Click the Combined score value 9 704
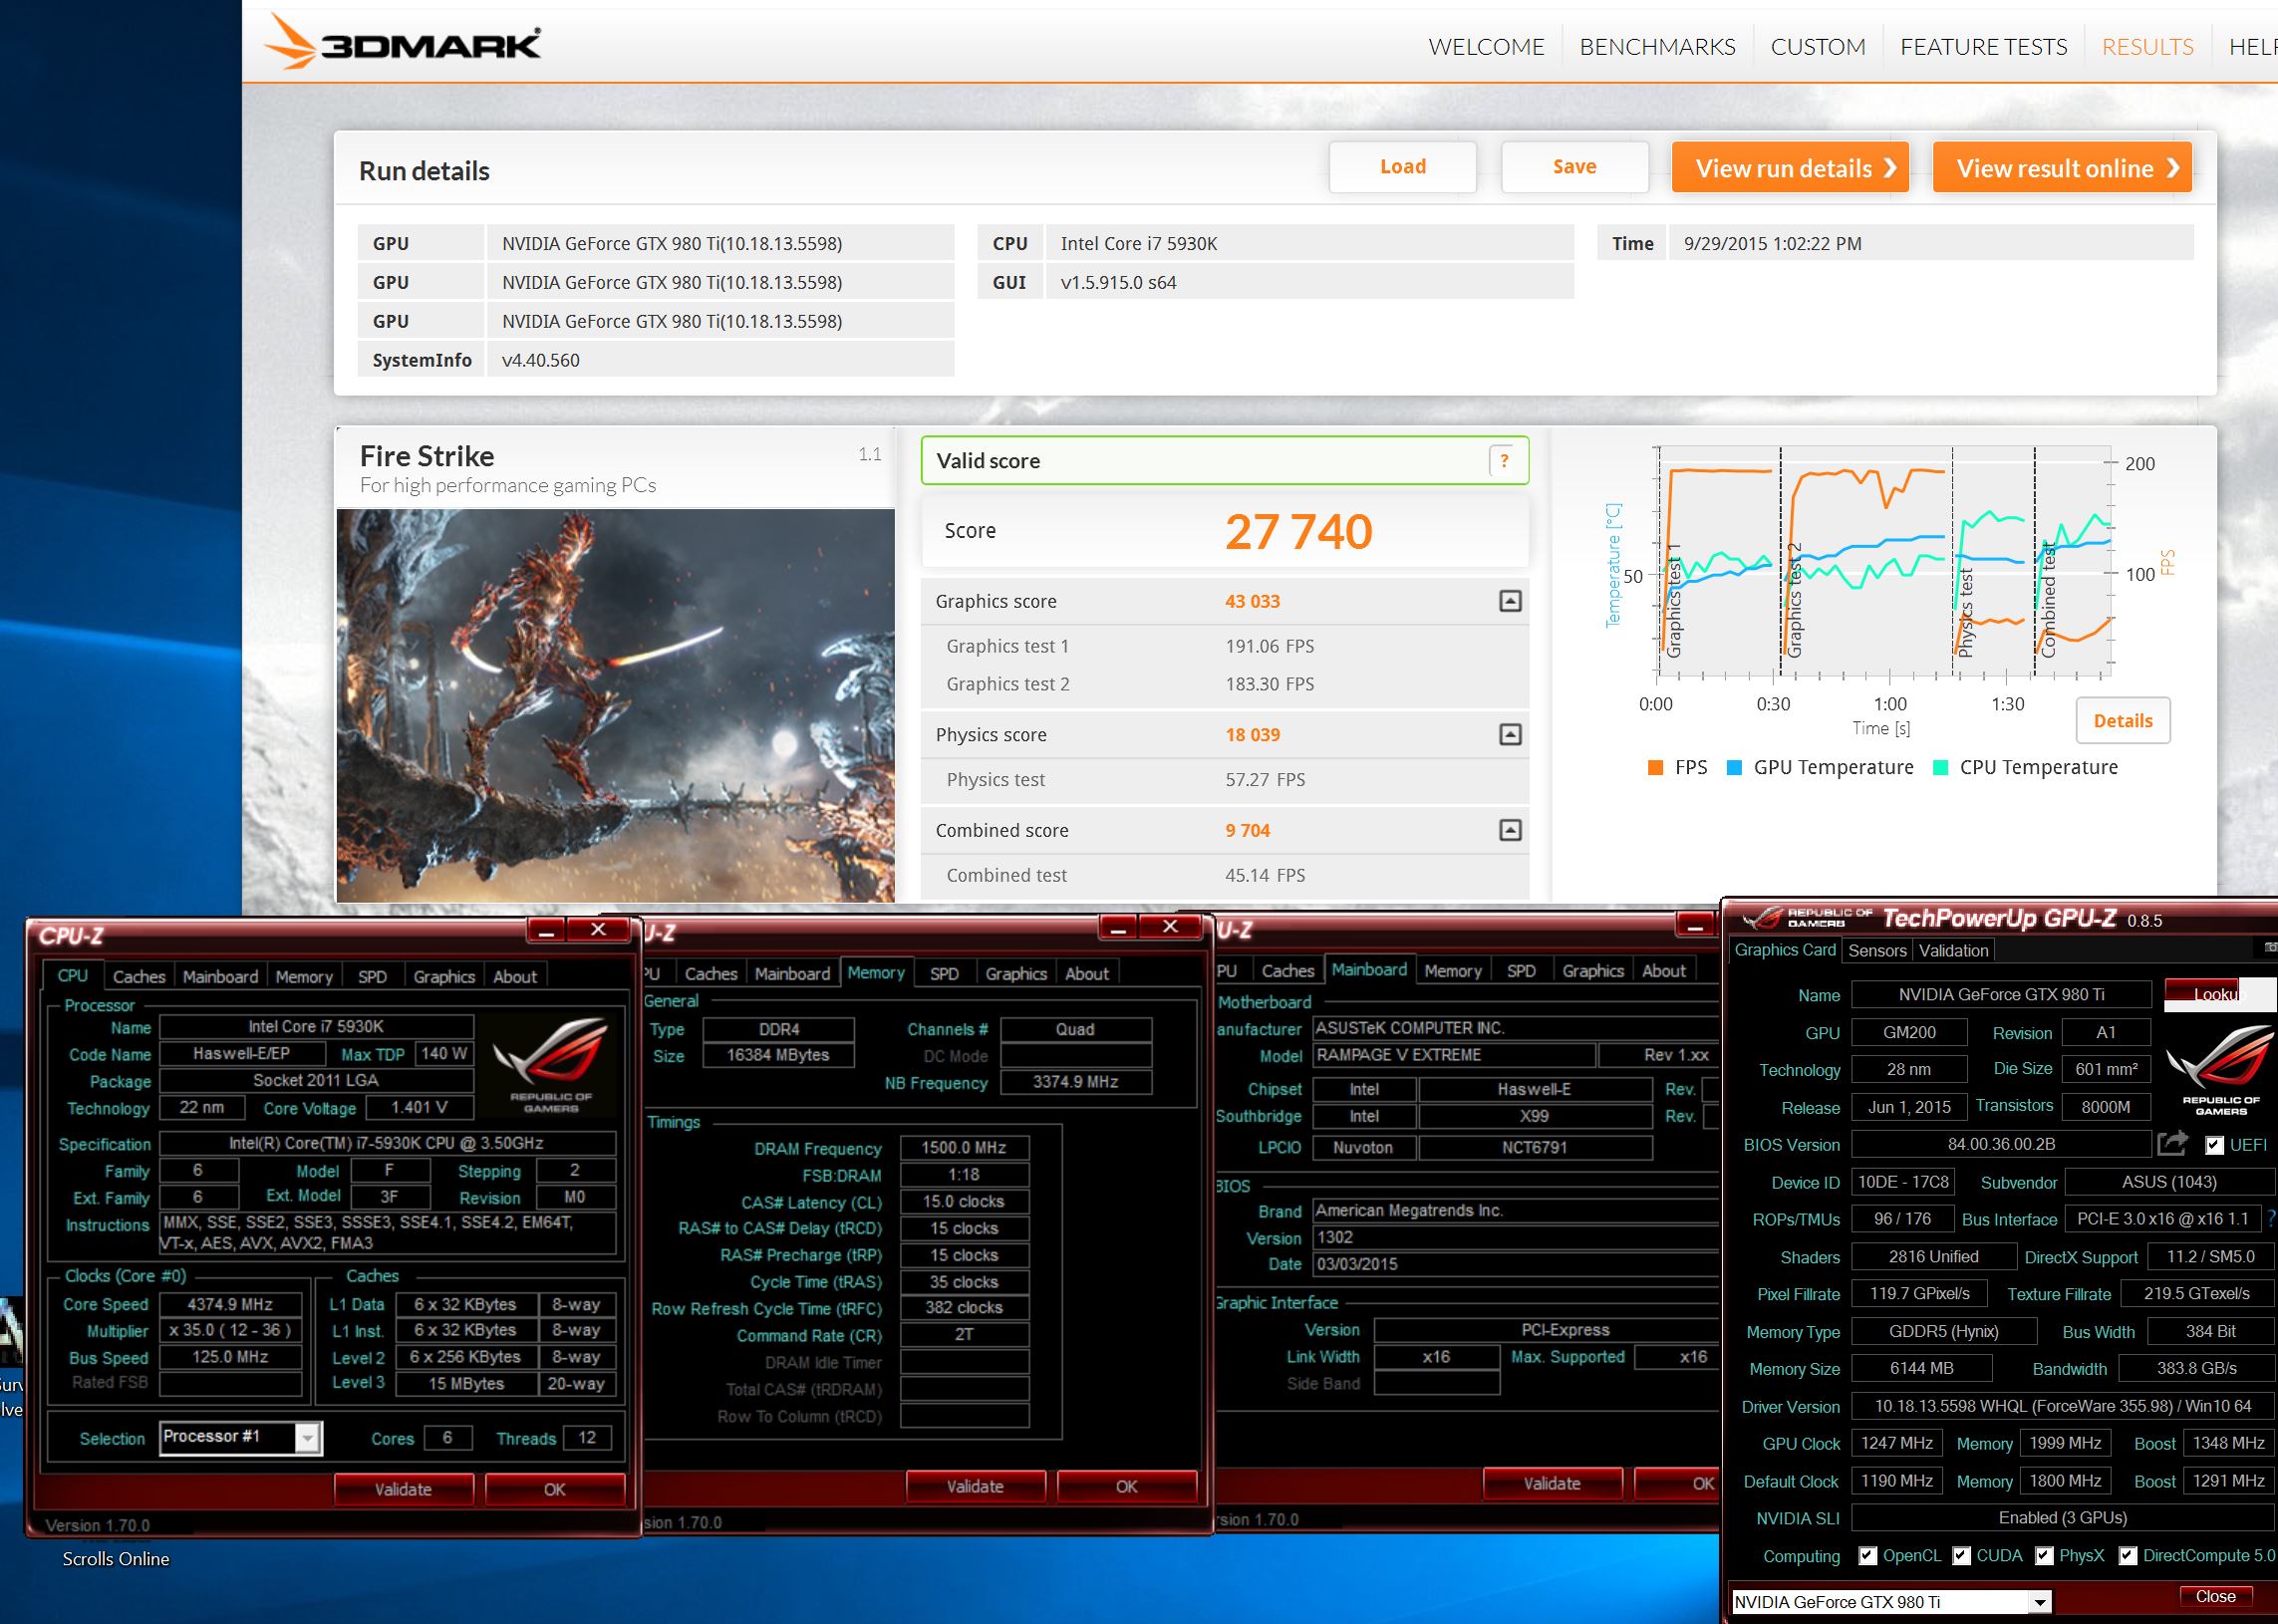The width and height of the screenshot is (2278, 1624). 1247,830
